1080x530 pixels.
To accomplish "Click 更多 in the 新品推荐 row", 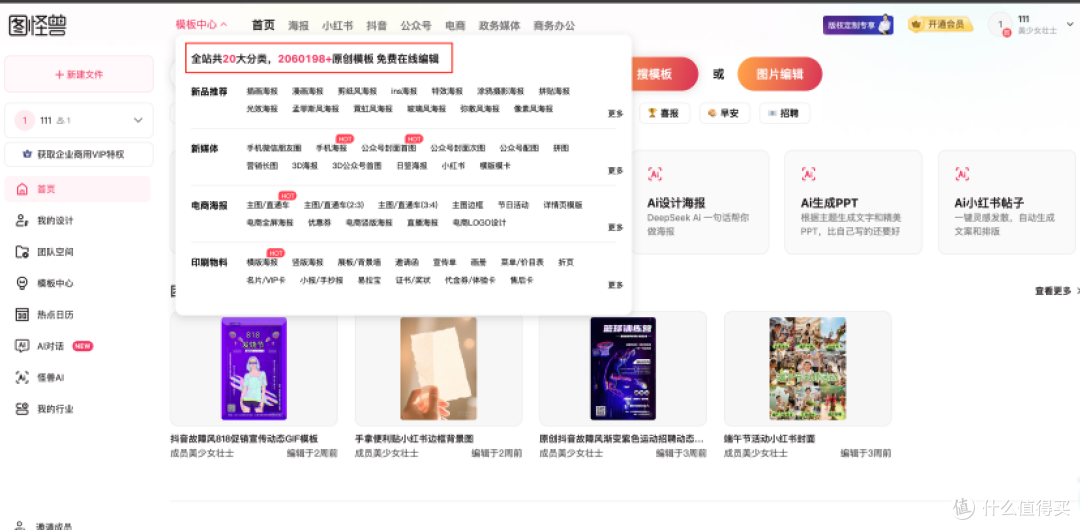I will click(x=615, y=114).
